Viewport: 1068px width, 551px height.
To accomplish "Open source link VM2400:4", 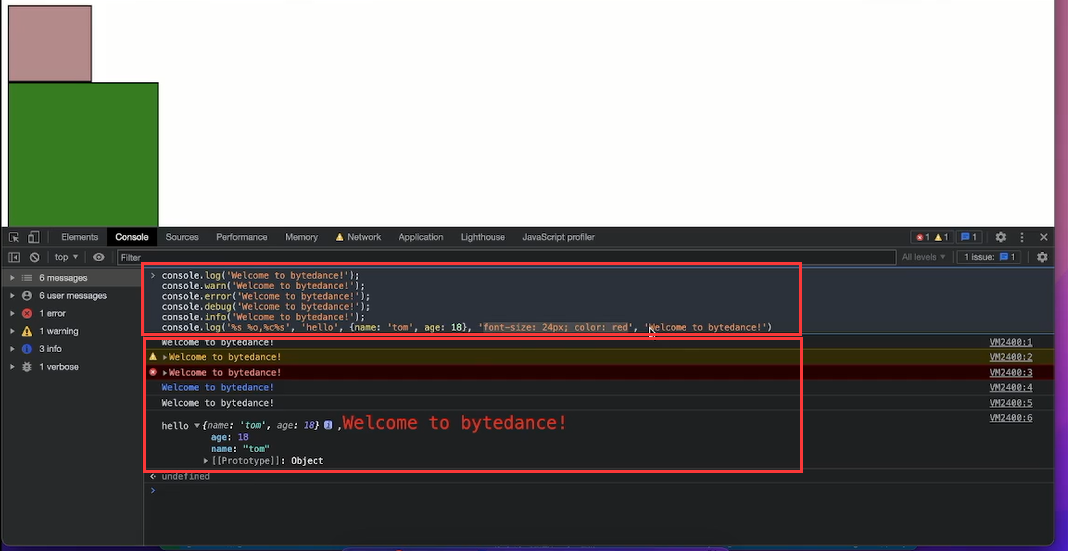I will [x=1011, y=388].
